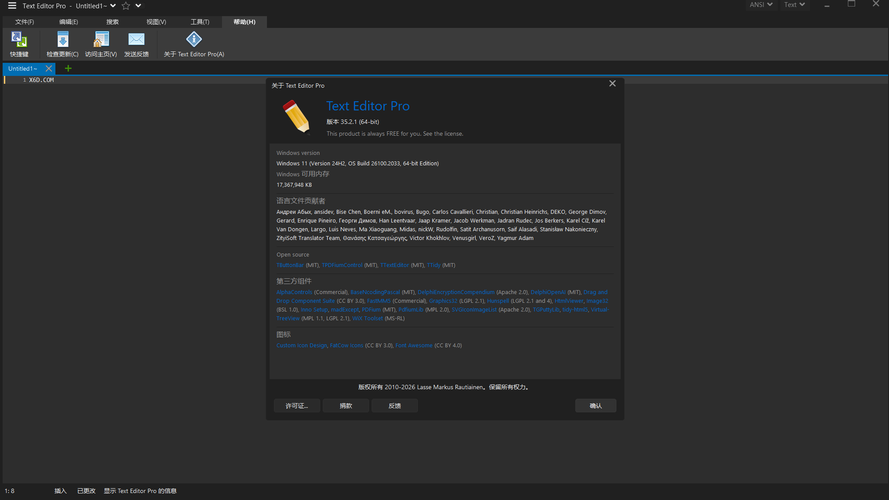Open the Font Awesome link
The height and width of the screenshot is (500, 889).
coord(414,345)
